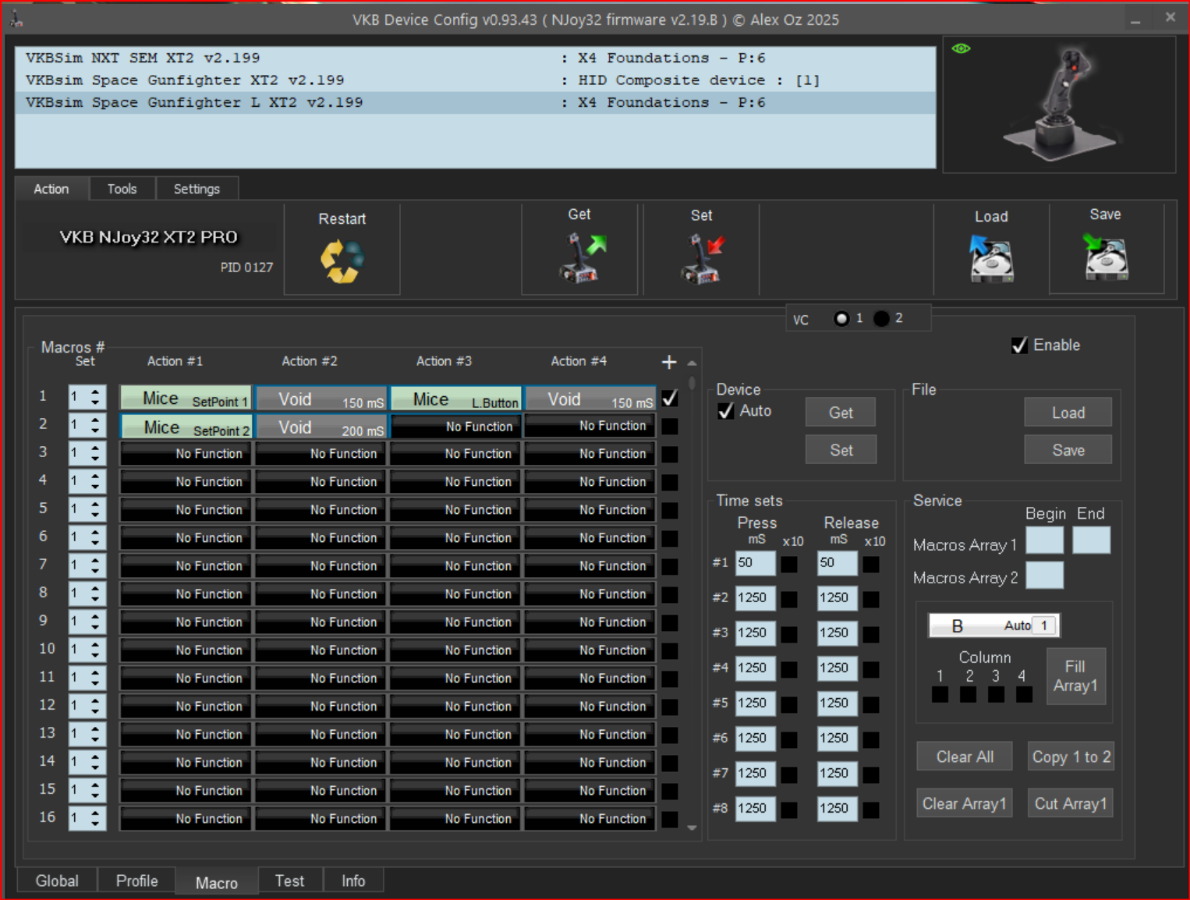1190x900 pixels.
Task: Click the Get joystick icon with green arrow
Action: [580, 258]
